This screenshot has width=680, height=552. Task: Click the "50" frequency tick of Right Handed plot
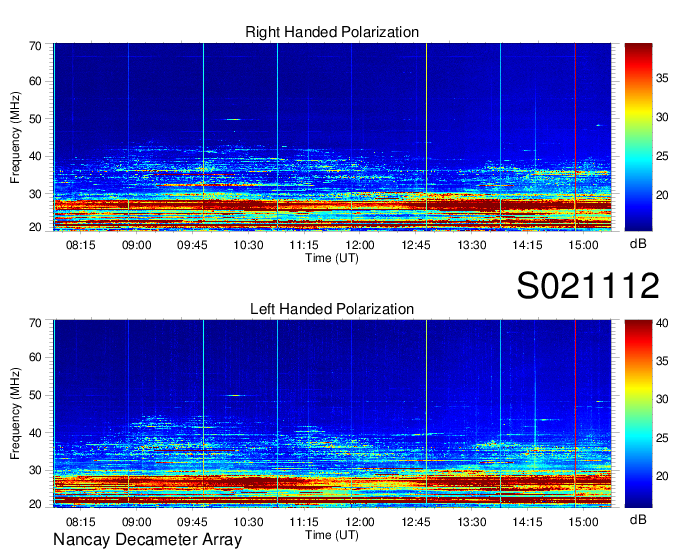tap(35, 119)
